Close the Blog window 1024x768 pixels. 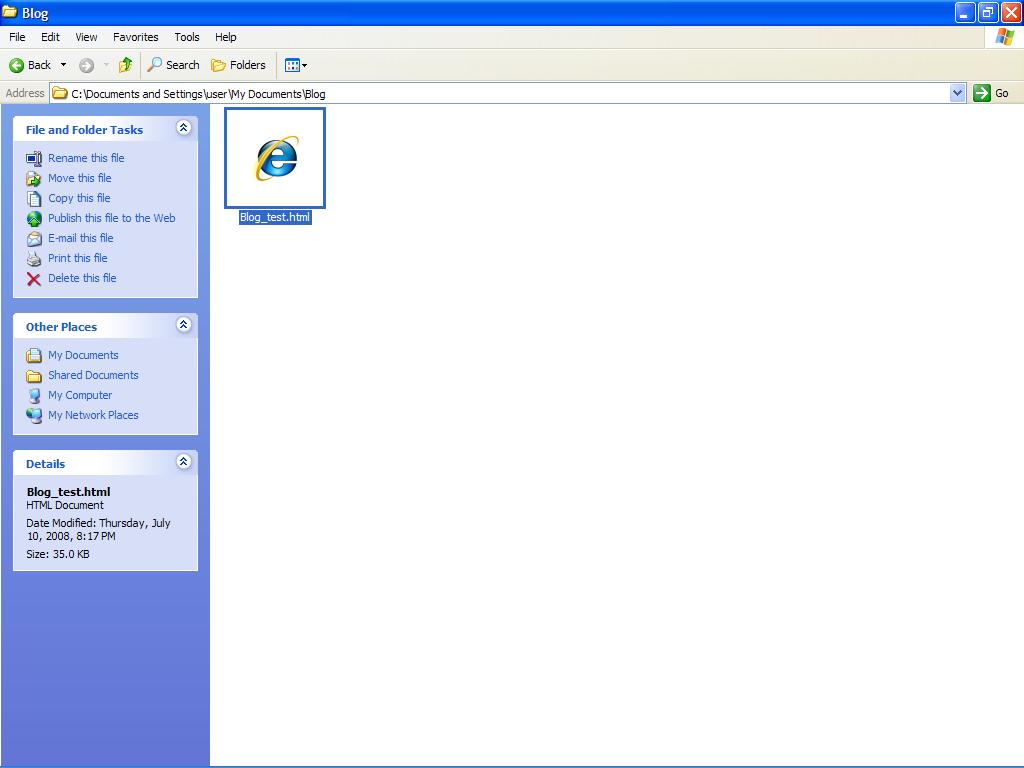click(x=1010, y=12)
